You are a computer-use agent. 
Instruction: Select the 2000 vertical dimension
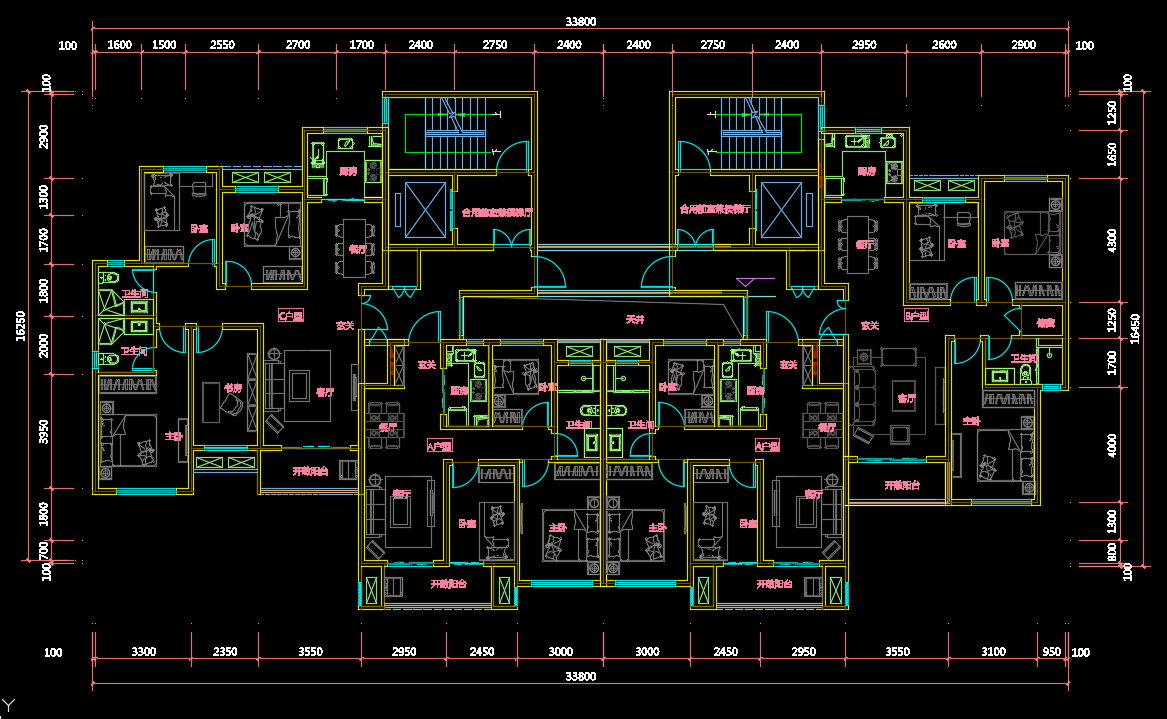coord(43,345)
